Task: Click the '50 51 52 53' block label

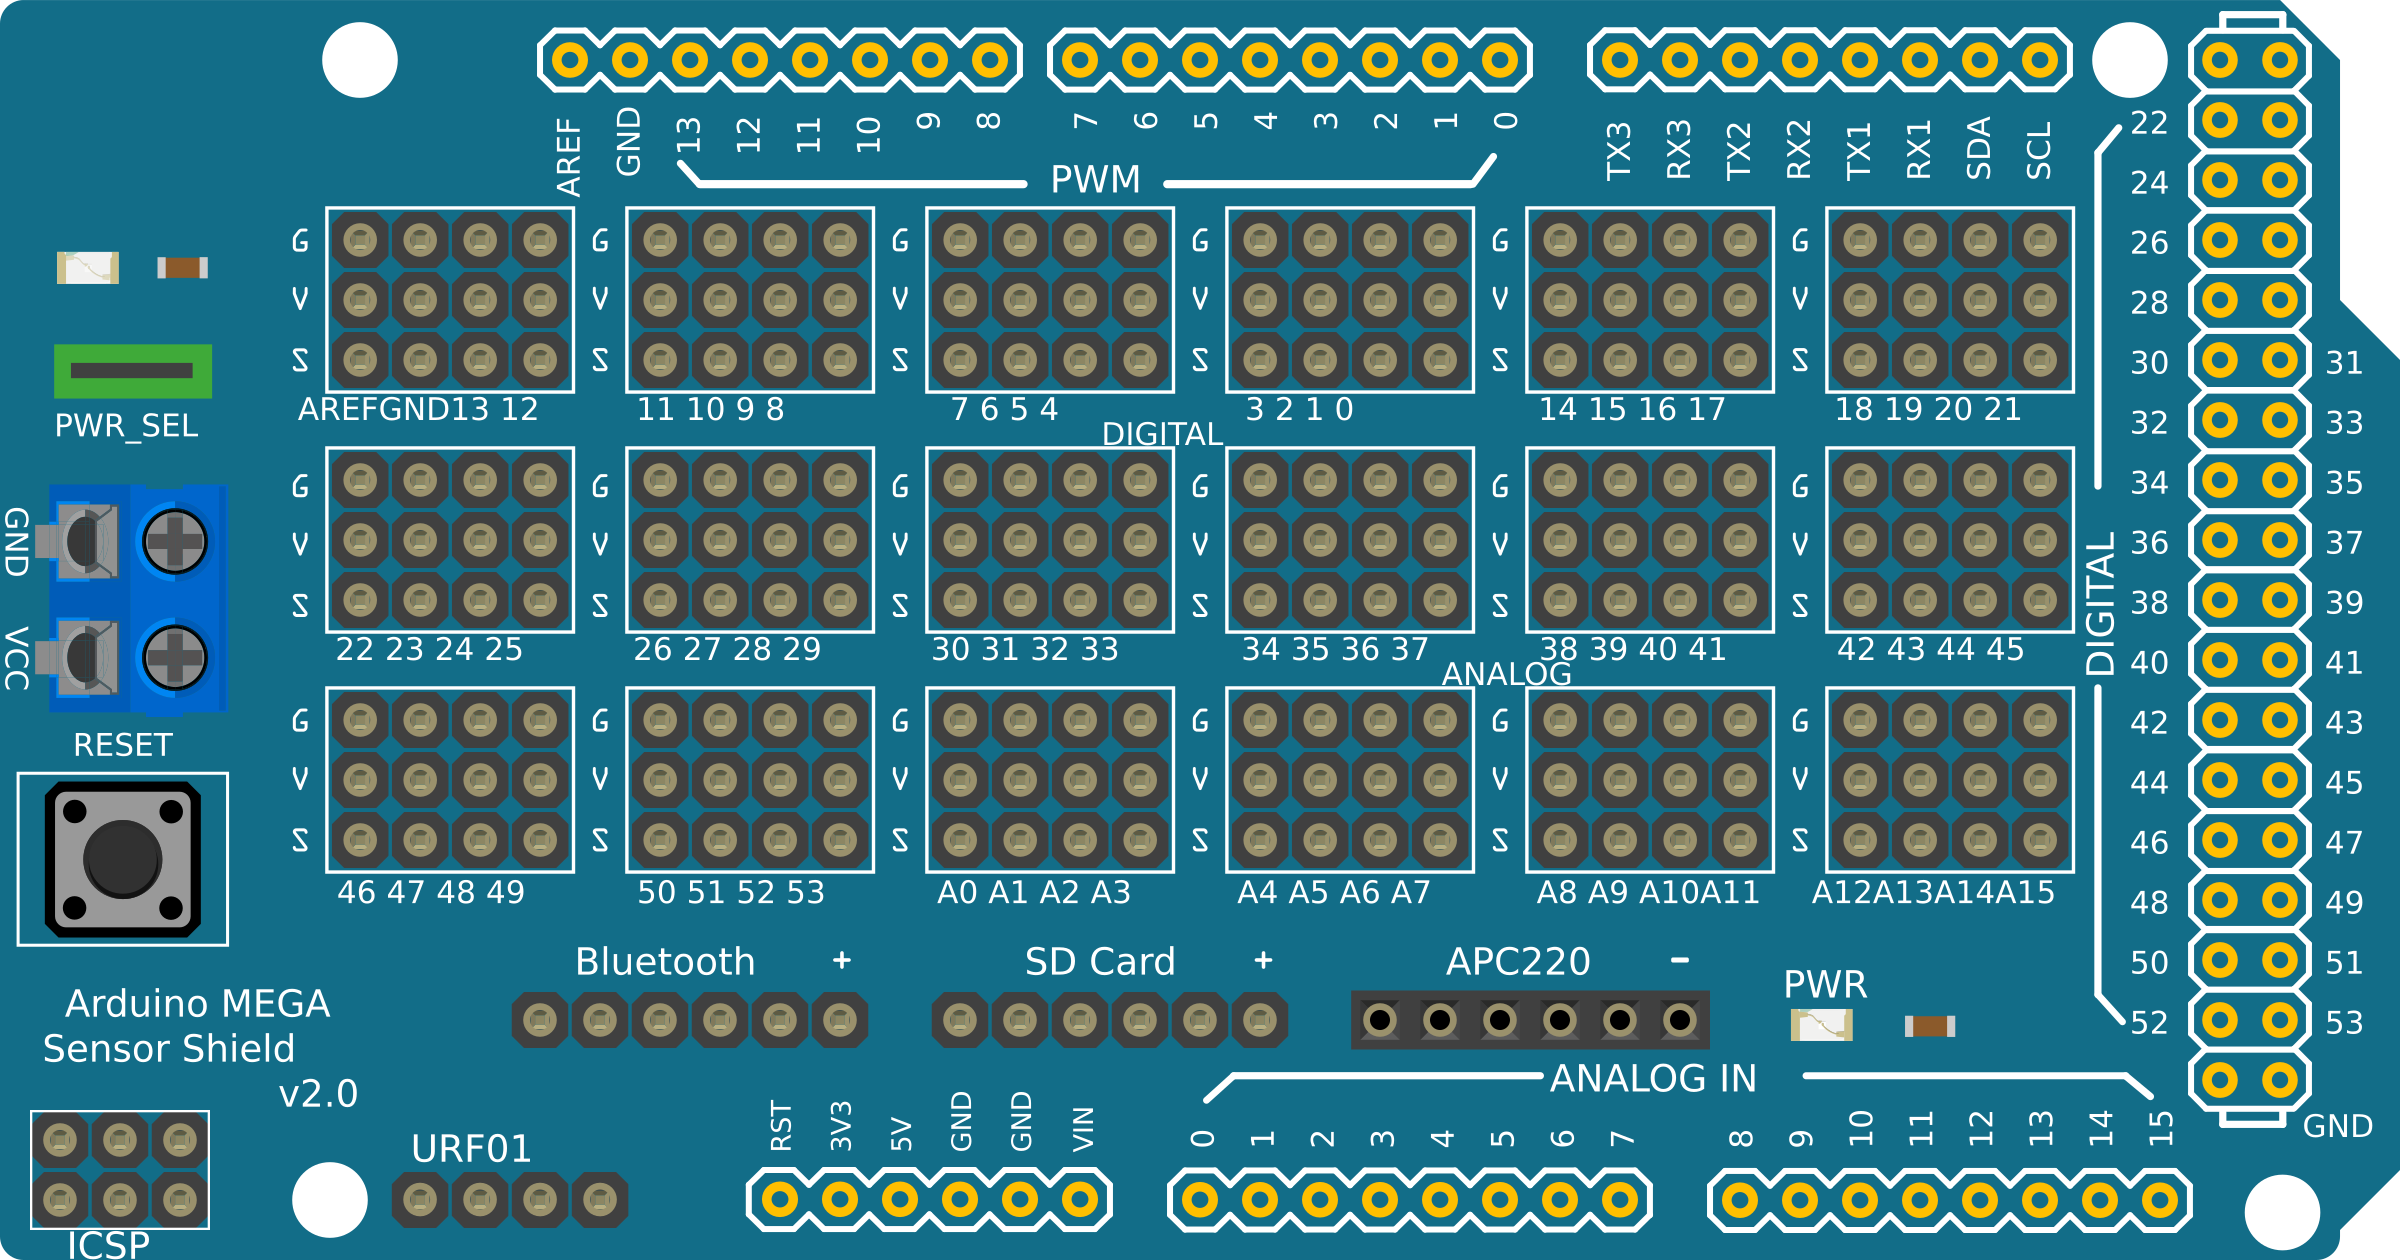Action: tap(731, 892)
